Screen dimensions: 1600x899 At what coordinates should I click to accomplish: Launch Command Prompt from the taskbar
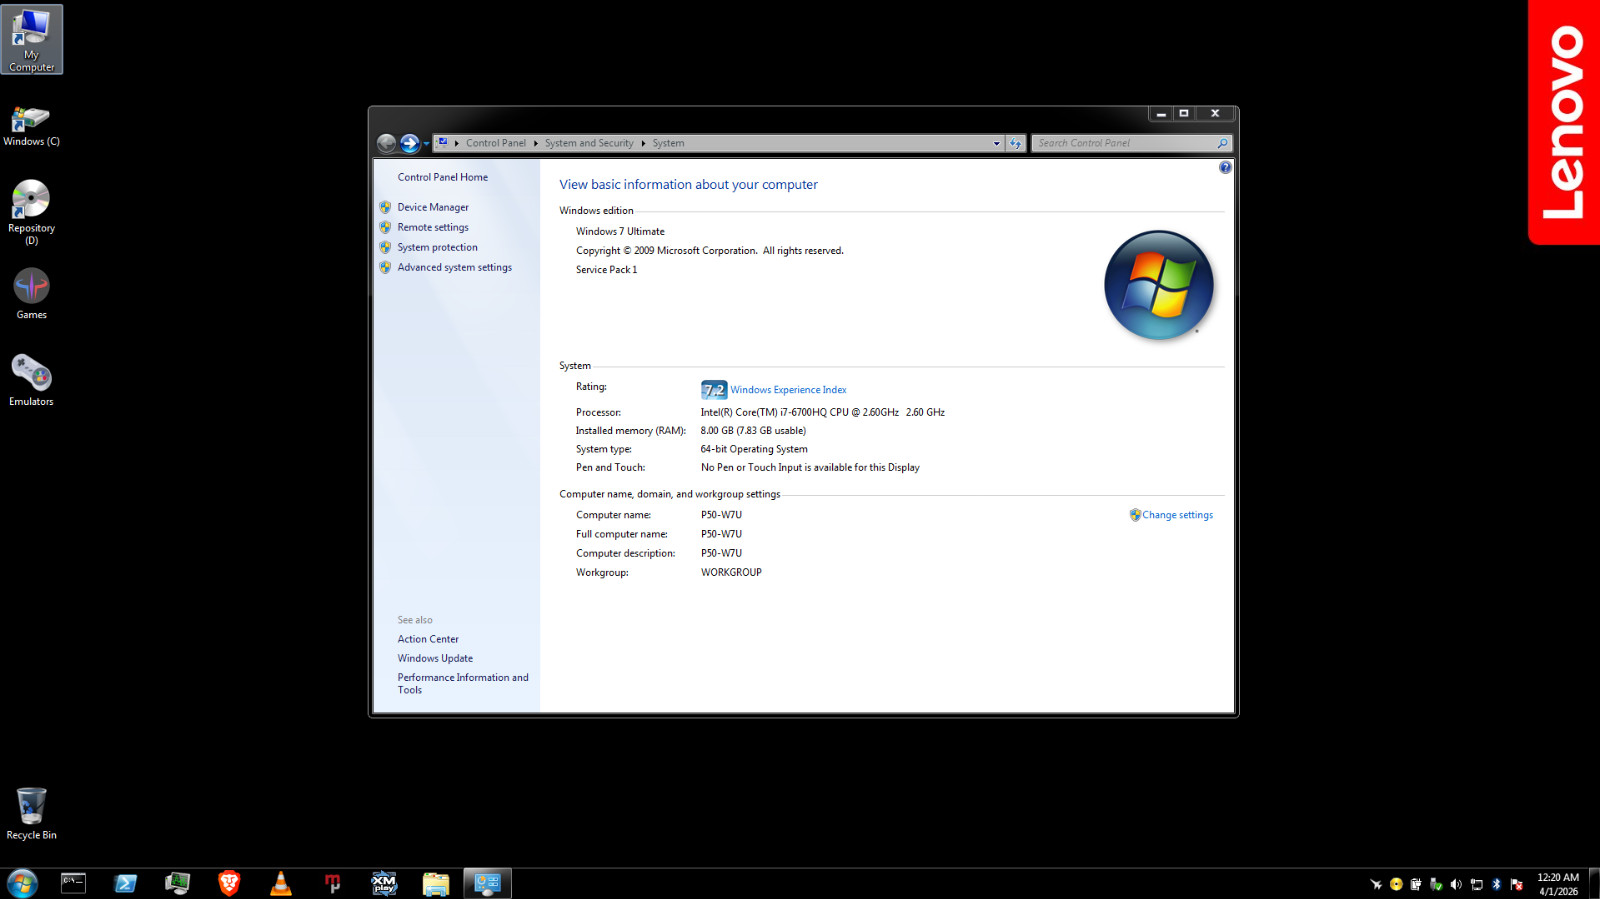pos(73,883)
